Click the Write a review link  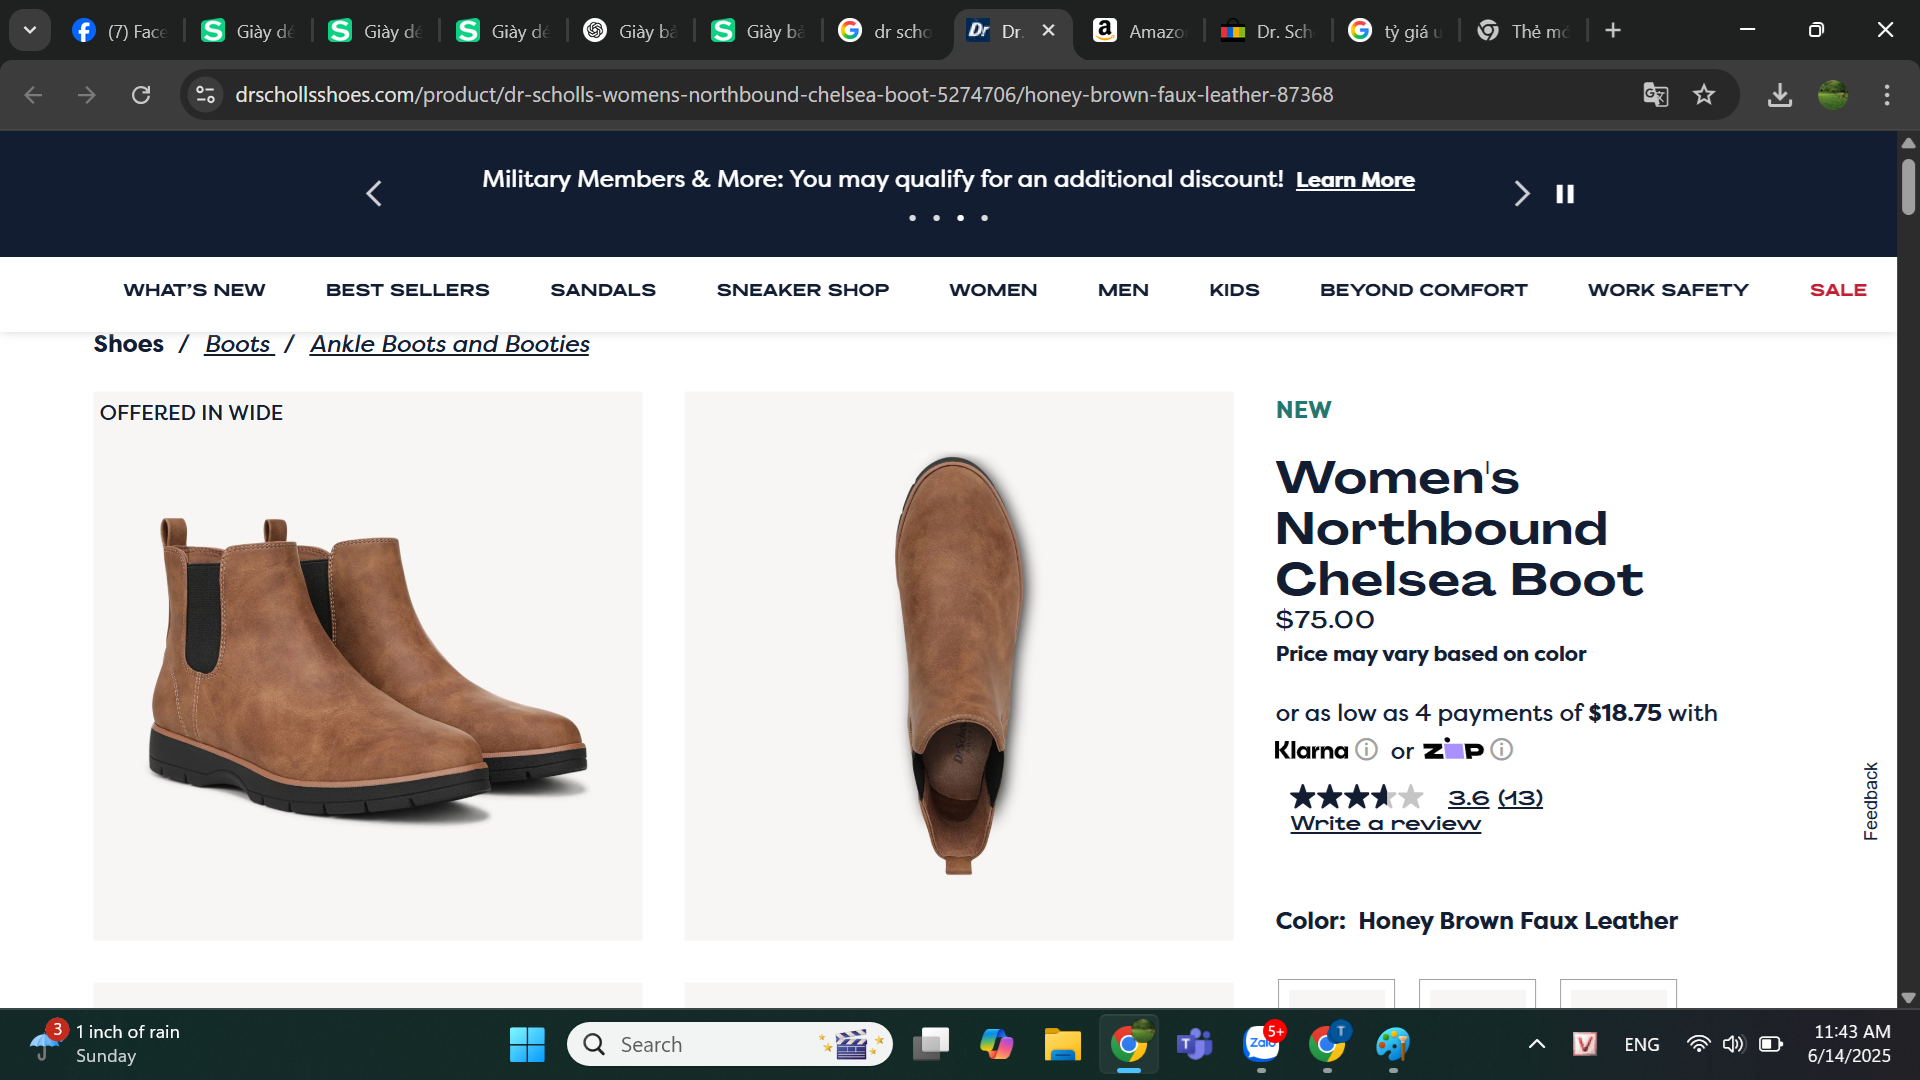[1385, 824]
